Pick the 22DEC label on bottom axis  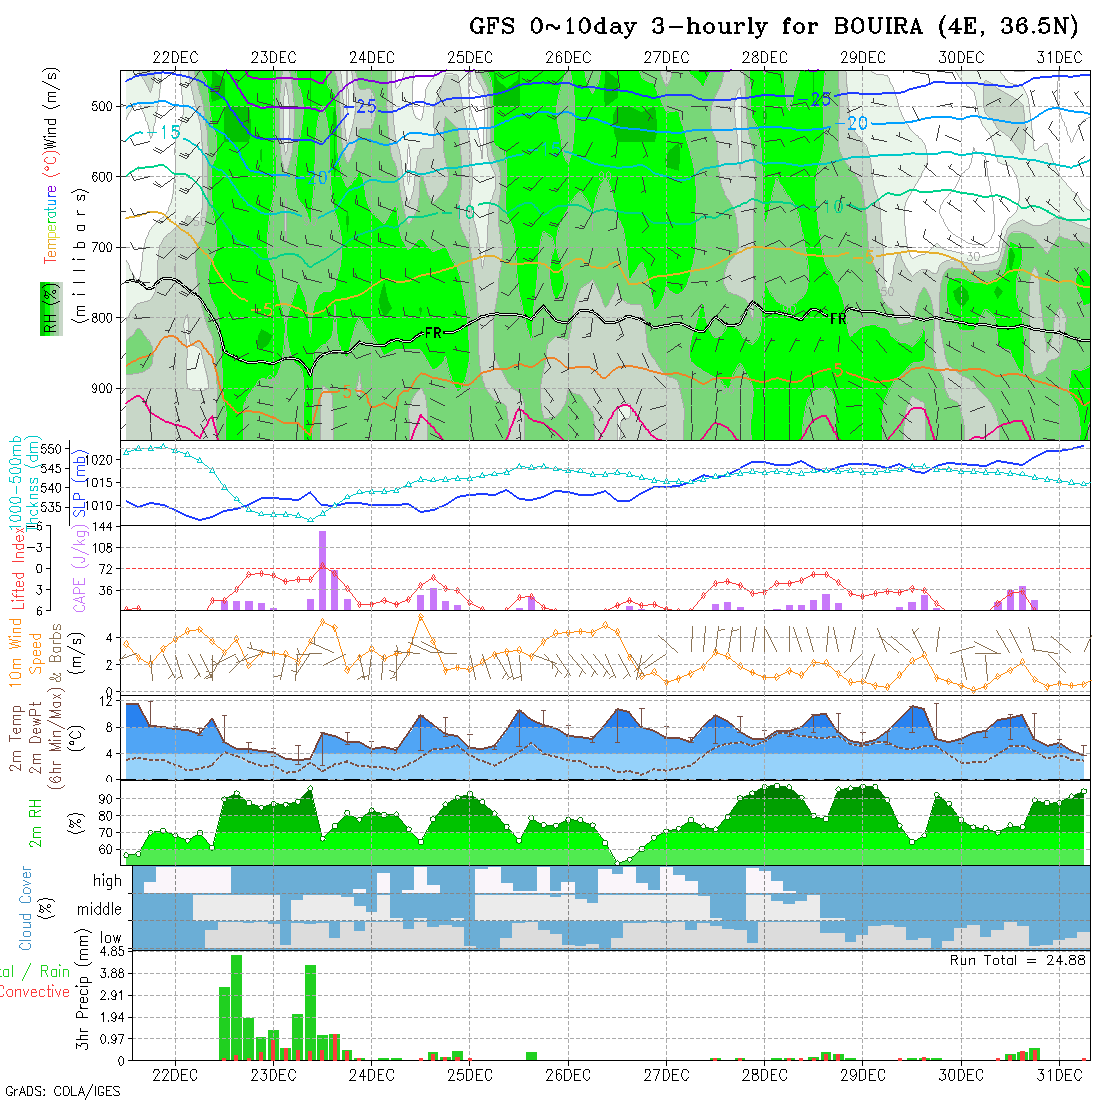[x=175, y=1075]
